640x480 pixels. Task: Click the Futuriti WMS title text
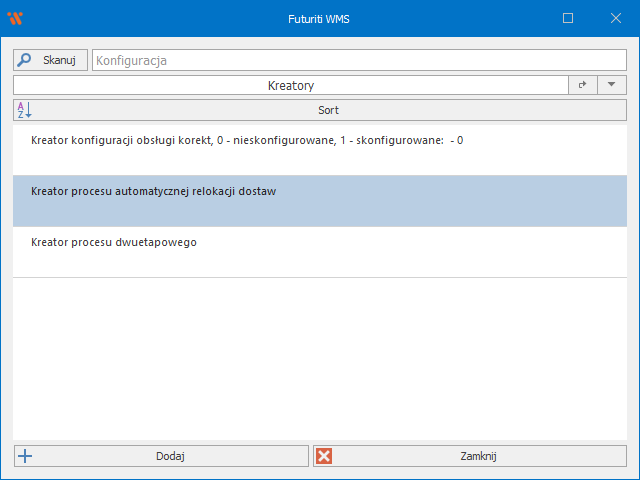320,18
